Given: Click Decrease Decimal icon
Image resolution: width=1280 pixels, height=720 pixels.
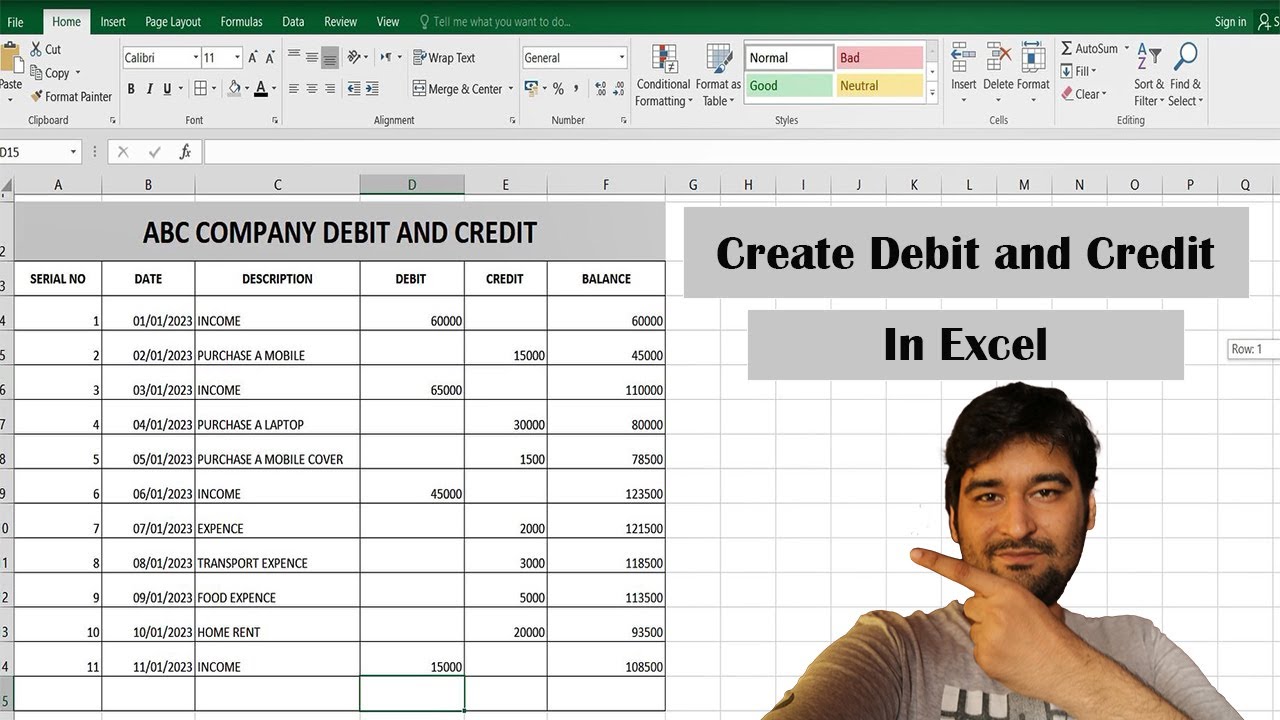Looking at the screenshot, I should coord(617,89).
